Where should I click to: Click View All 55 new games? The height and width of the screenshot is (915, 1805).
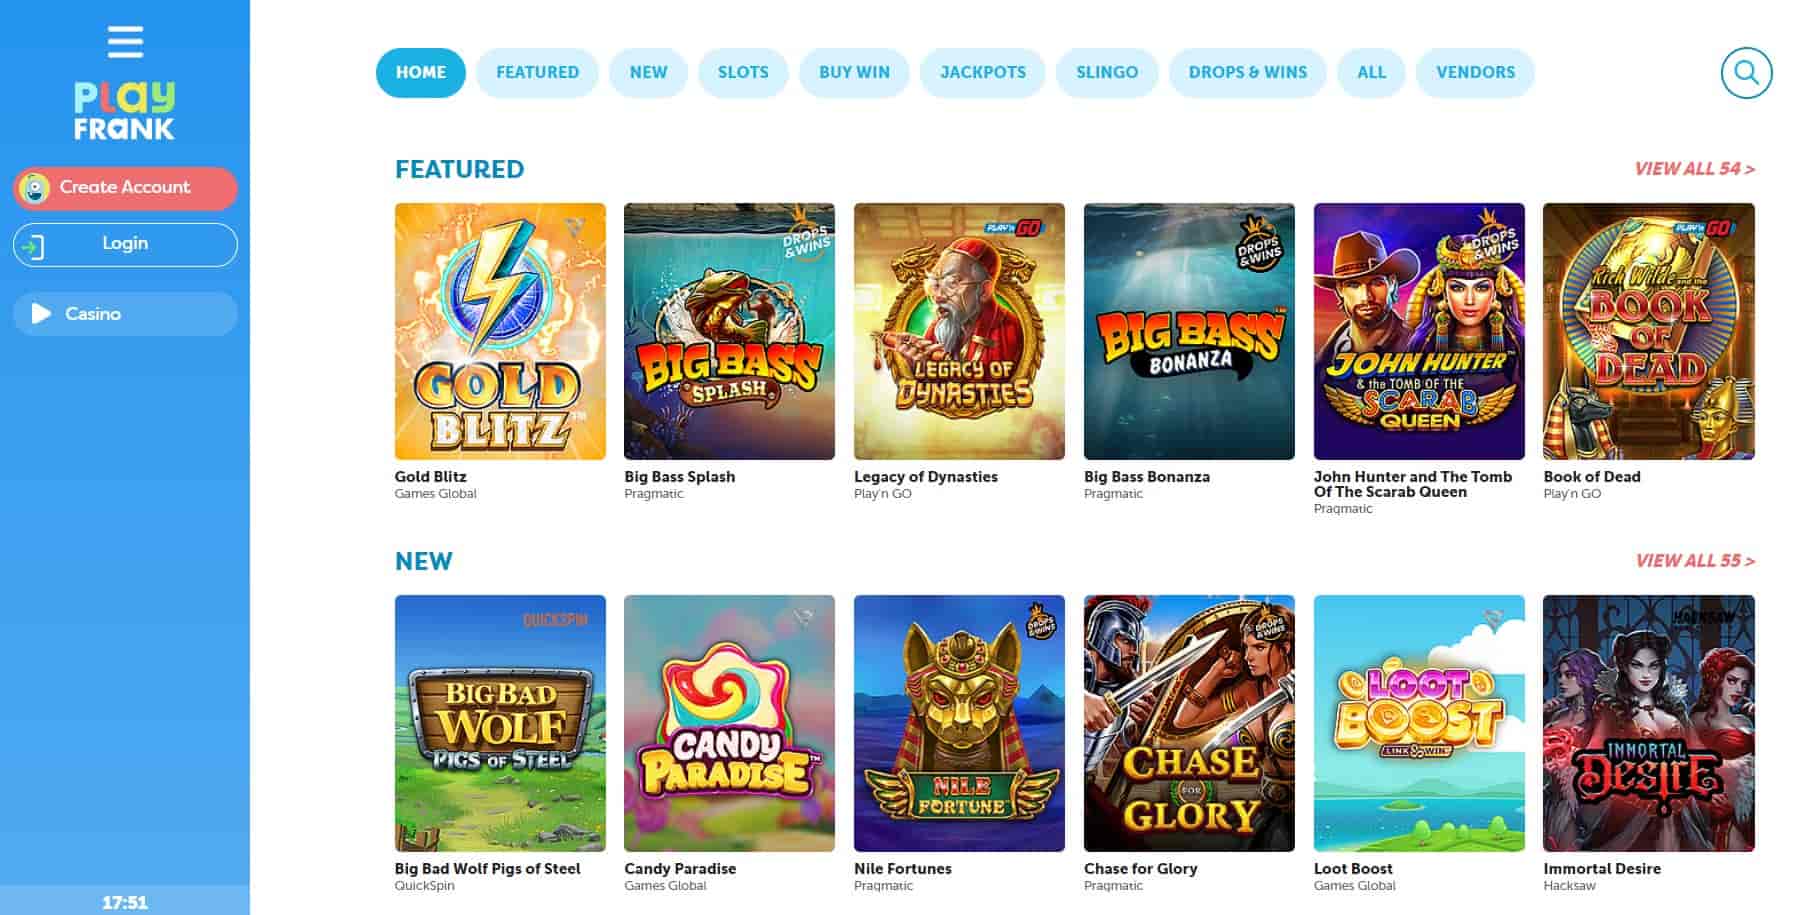1695,561
